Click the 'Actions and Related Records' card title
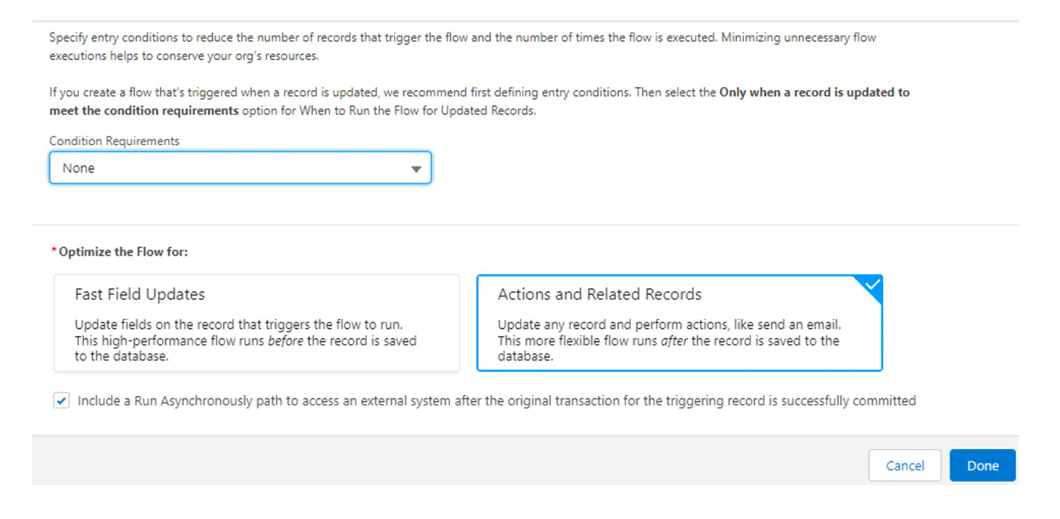Screen dimensions: 1060x519 pyautogui.click(x=600, y=294)
